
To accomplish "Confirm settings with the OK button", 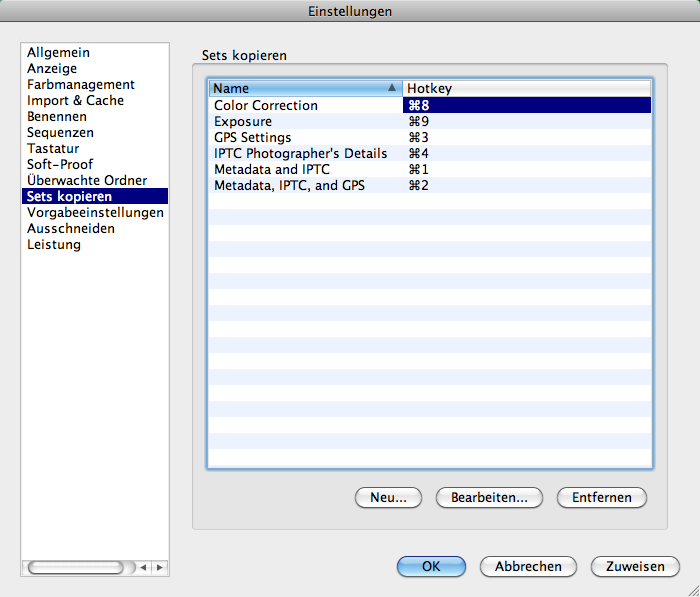I will click(431, 566).
